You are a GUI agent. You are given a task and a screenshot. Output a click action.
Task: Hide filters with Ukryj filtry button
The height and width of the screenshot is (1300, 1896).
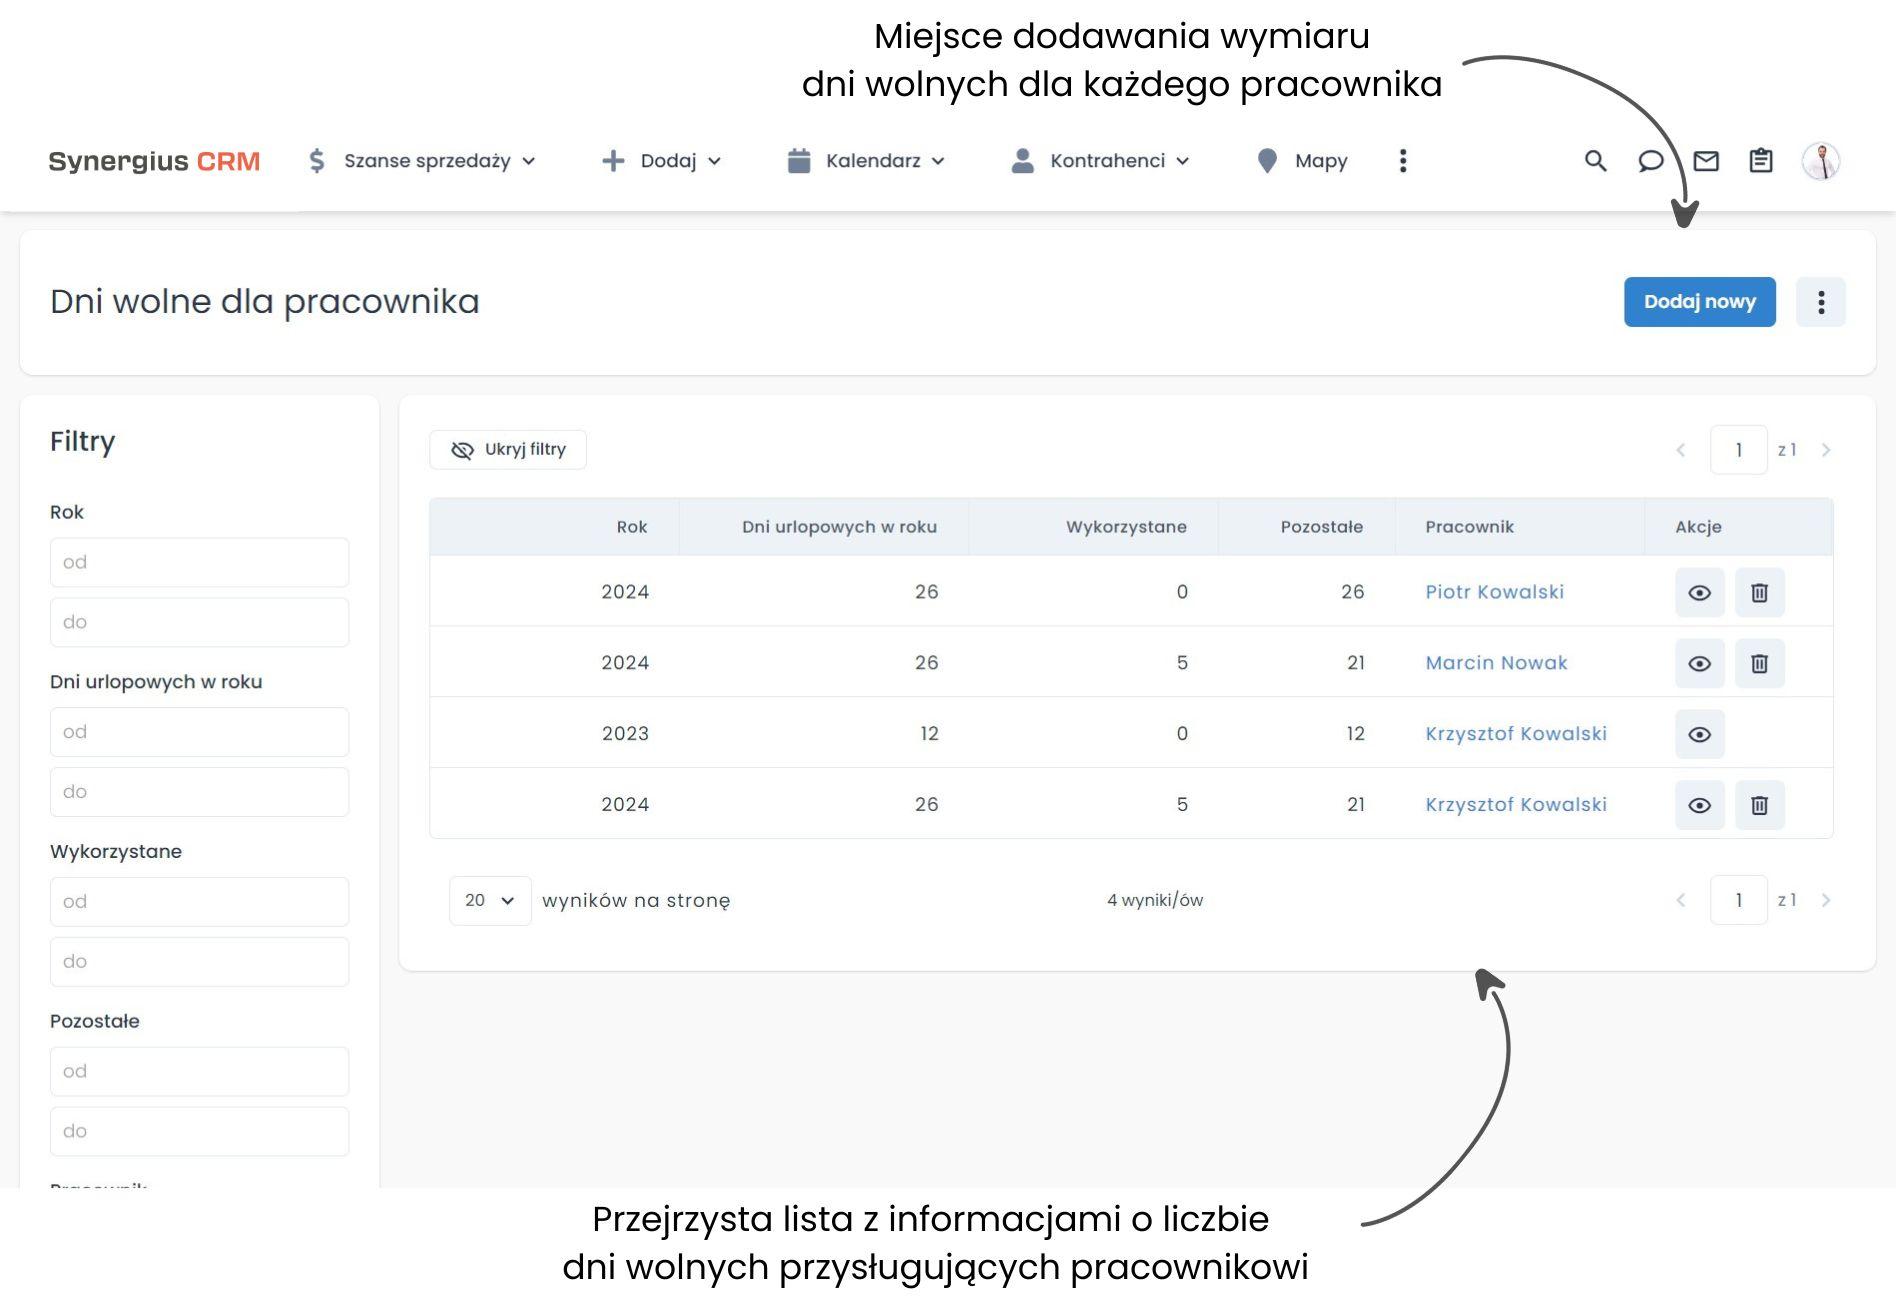508,450
